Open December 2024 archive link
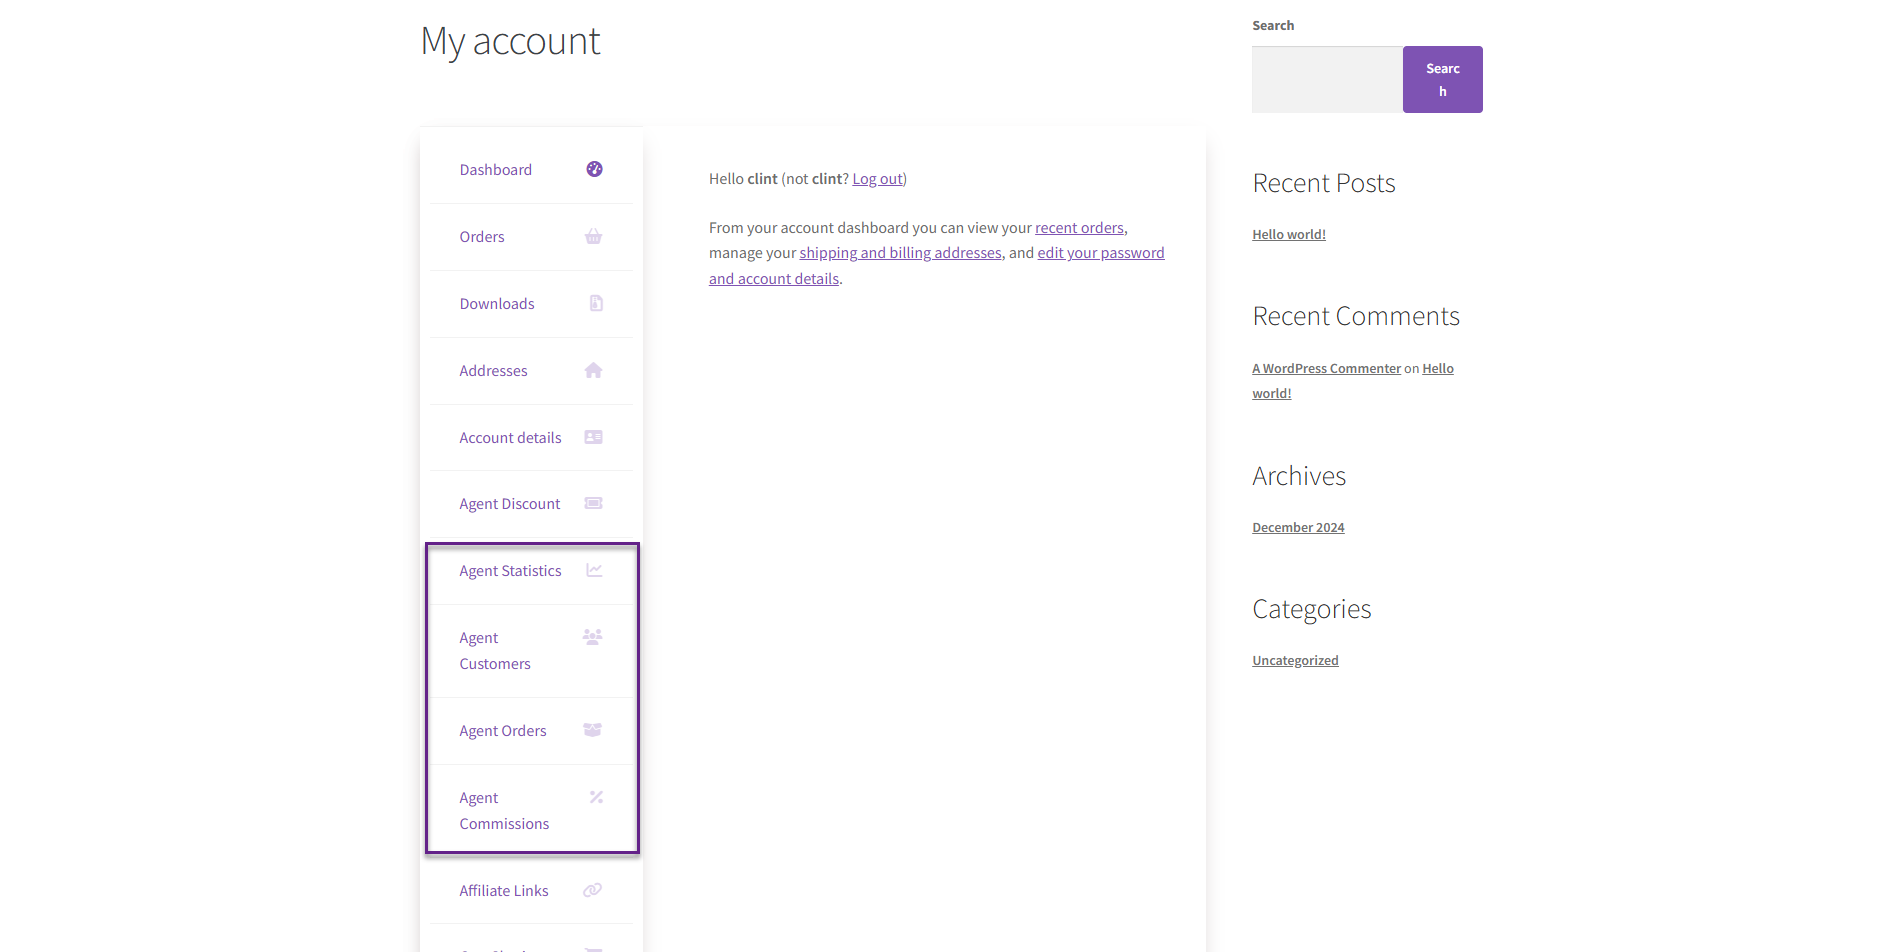Viewport: 1894px width, 952px height. 1298,527
